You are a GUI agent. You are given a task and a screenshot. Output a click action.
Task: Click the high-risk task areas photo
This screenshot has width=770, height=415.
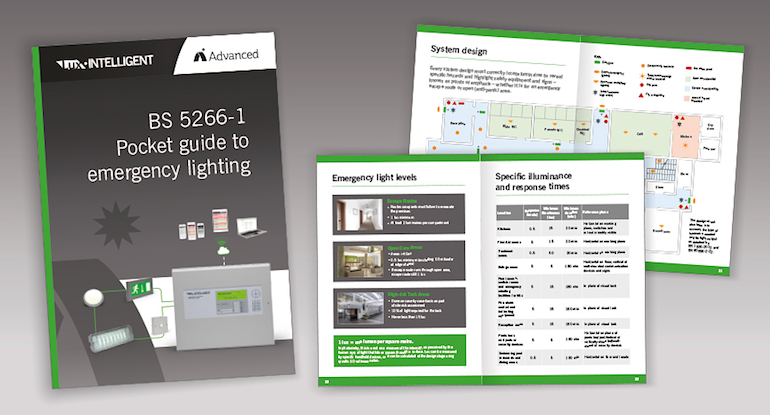point(360,308)
